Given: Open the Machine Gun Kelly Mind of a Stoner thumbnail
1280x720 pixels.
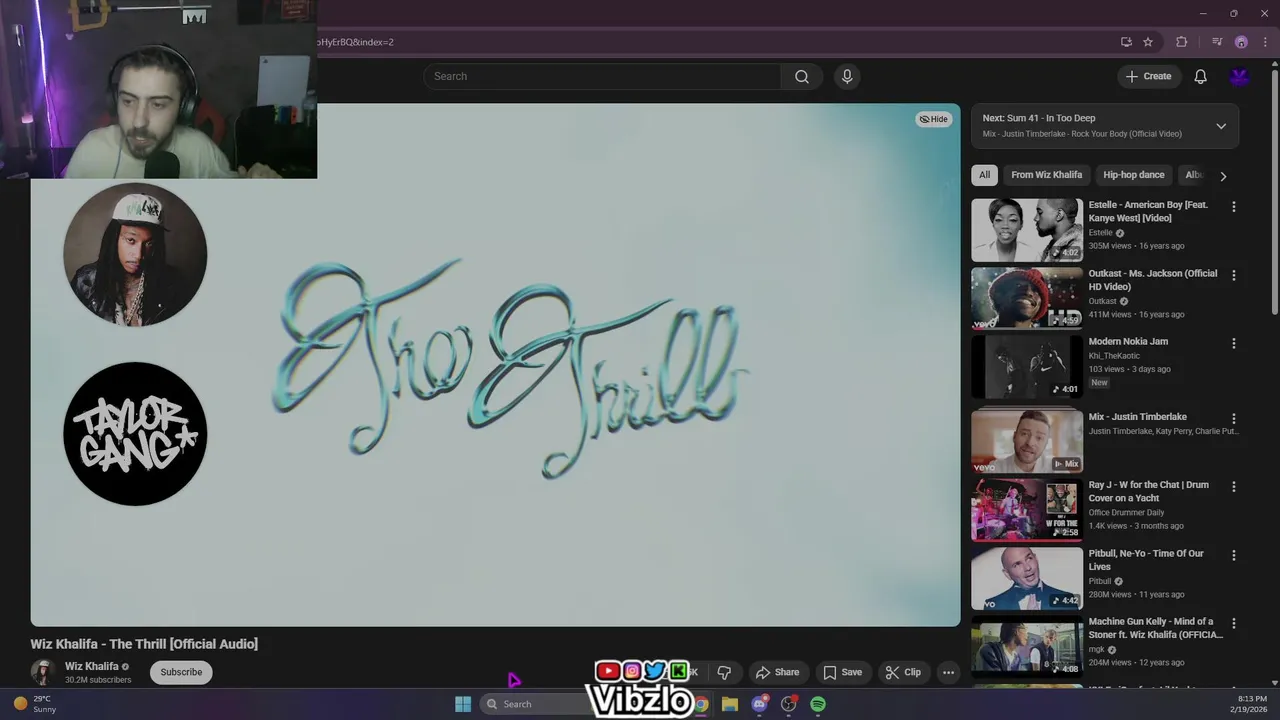Looking at the screenshot, I should coord(1026,646).
